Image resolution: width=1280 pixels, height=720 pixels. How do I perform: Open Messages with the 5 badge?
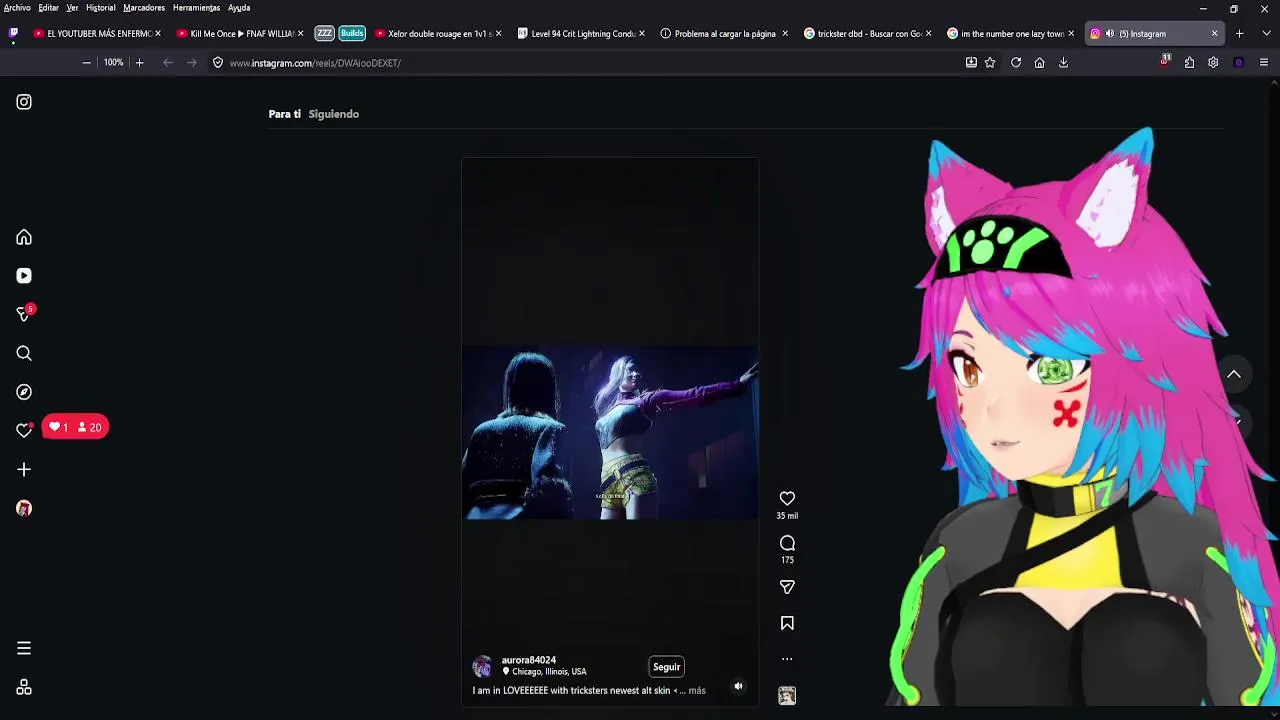pos(25,314)
